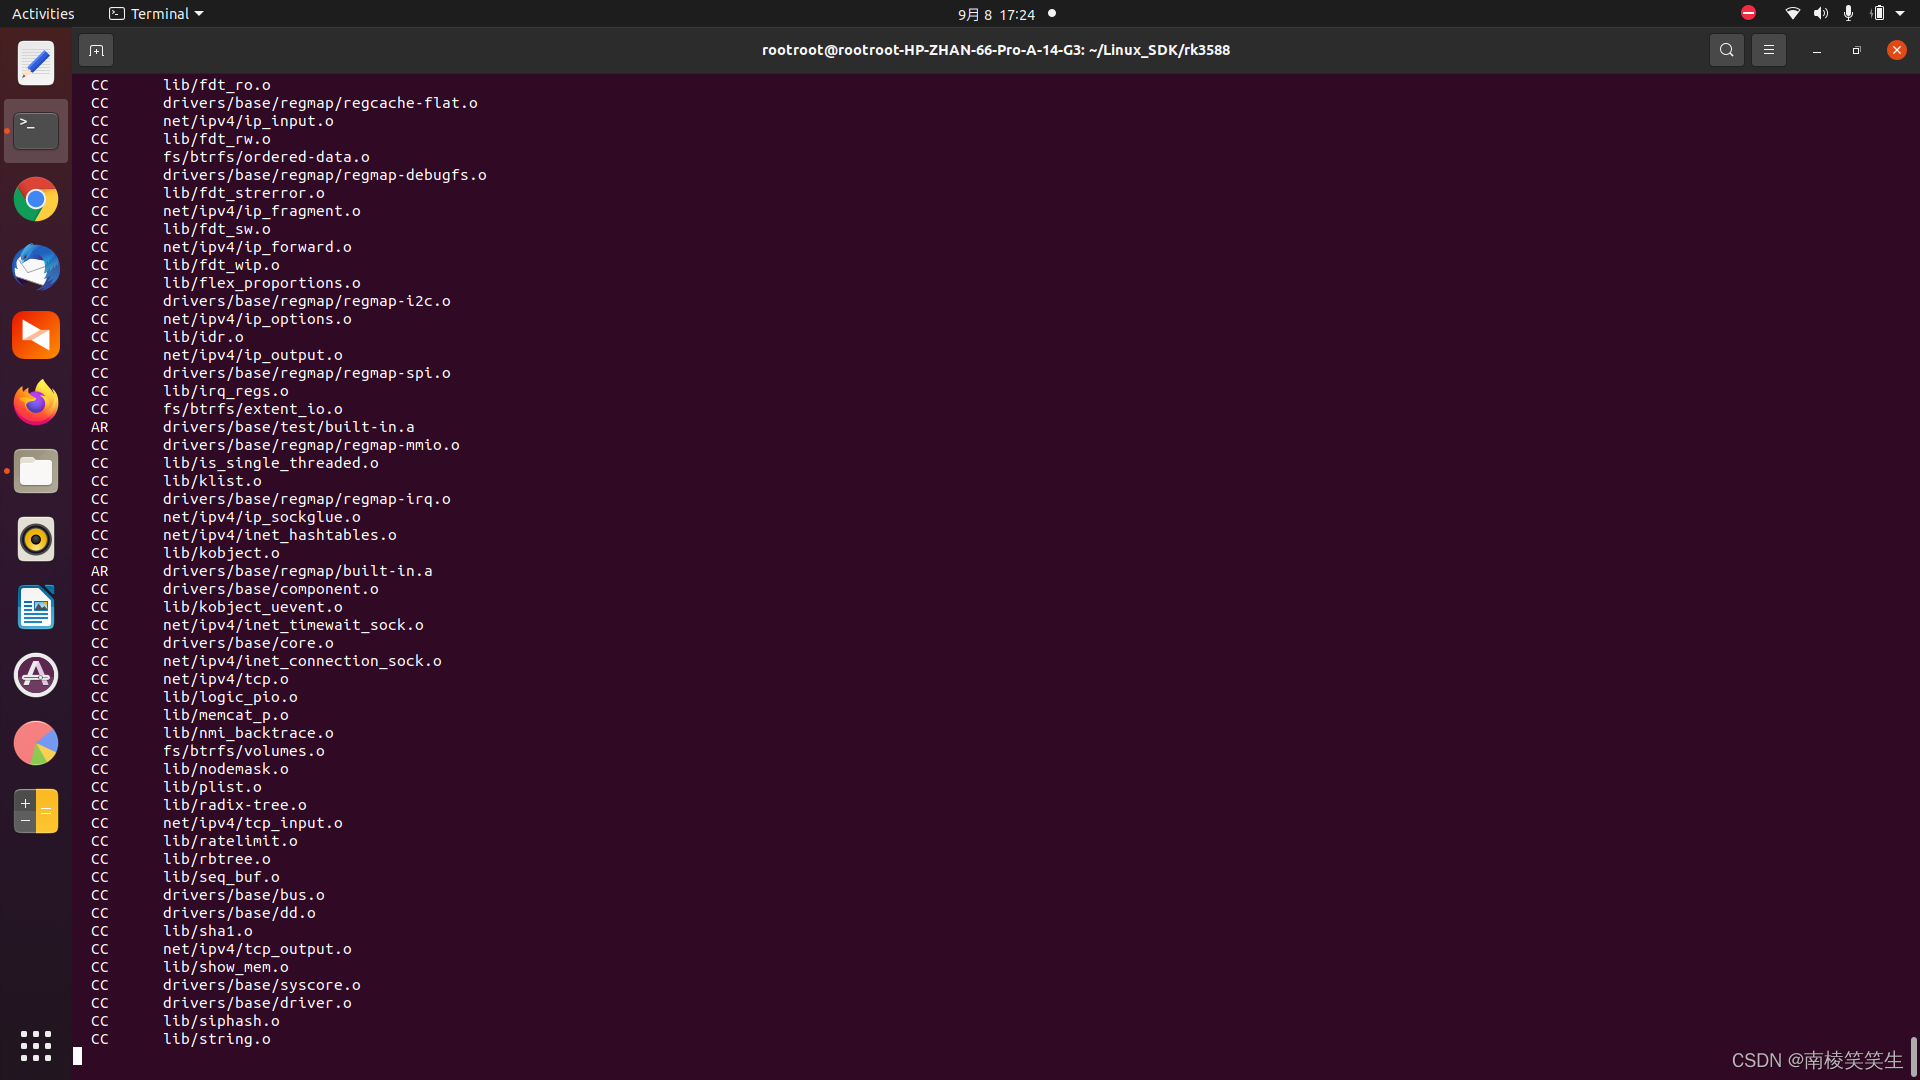
Task: Click Activities in the top bar
Action: tap(43, 13)
